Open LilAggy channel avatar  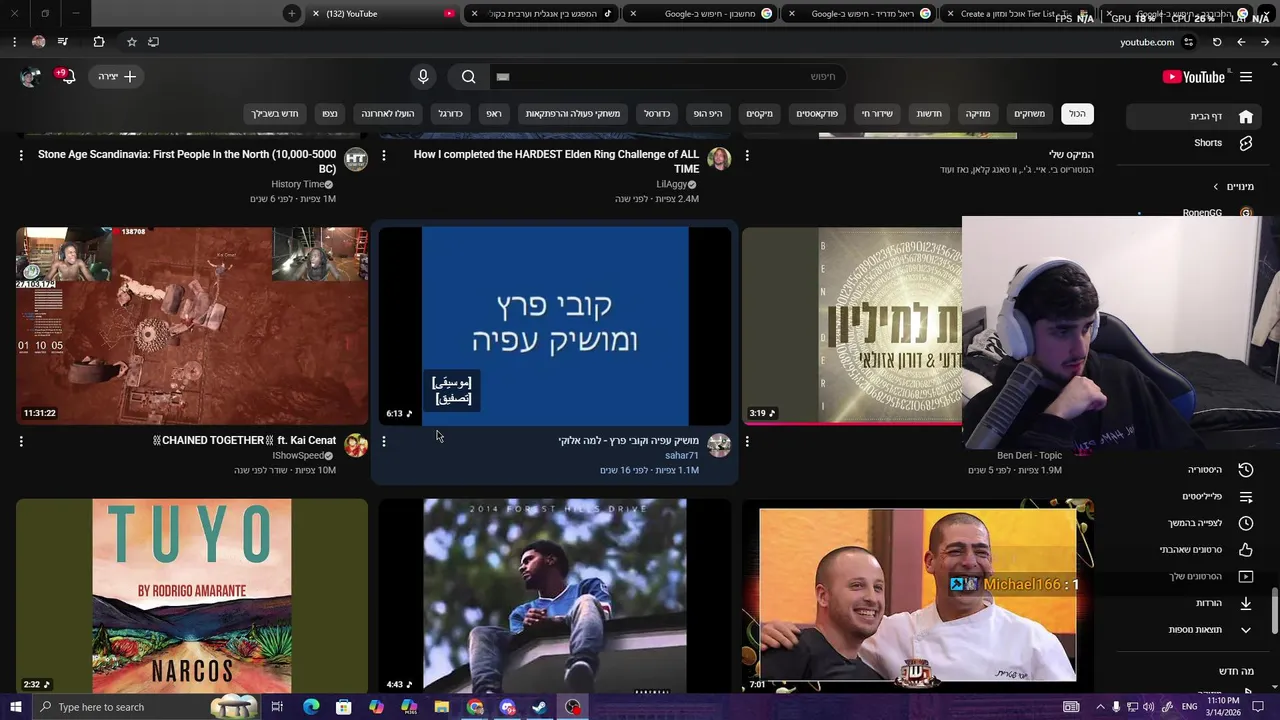pos(719,159)
